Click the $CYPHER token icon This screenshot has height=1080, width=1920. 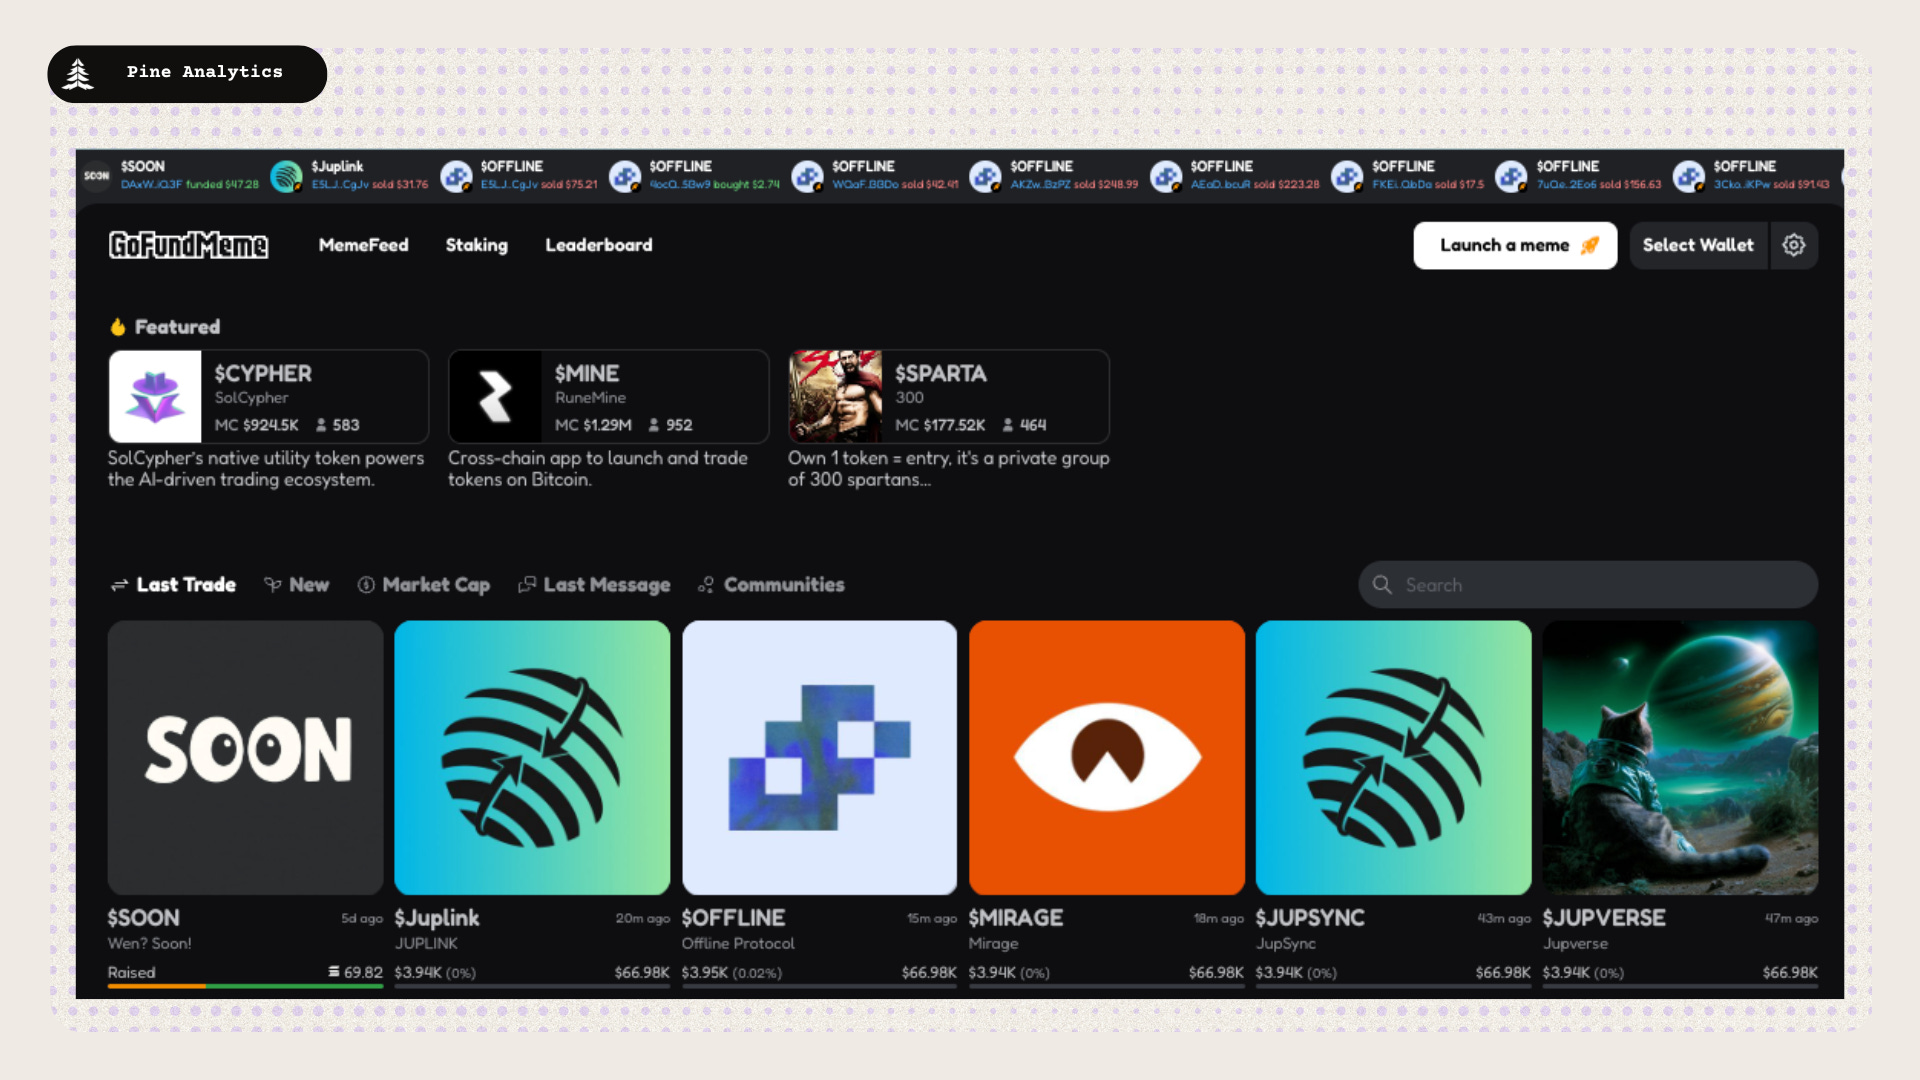pos(155,397)
